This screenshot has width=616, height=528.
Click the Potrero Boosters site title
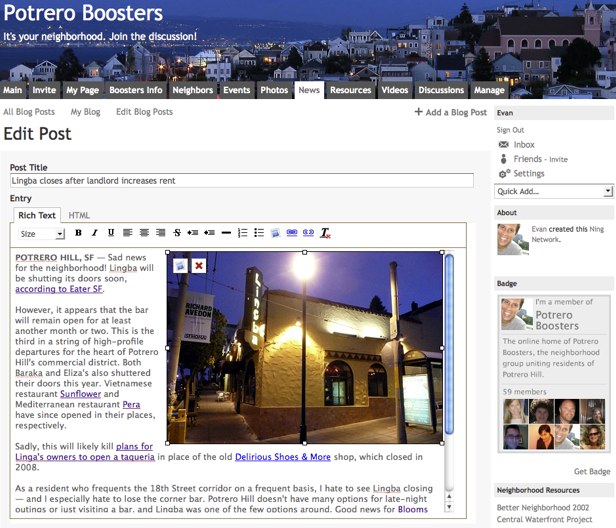[x=83, y=13]
